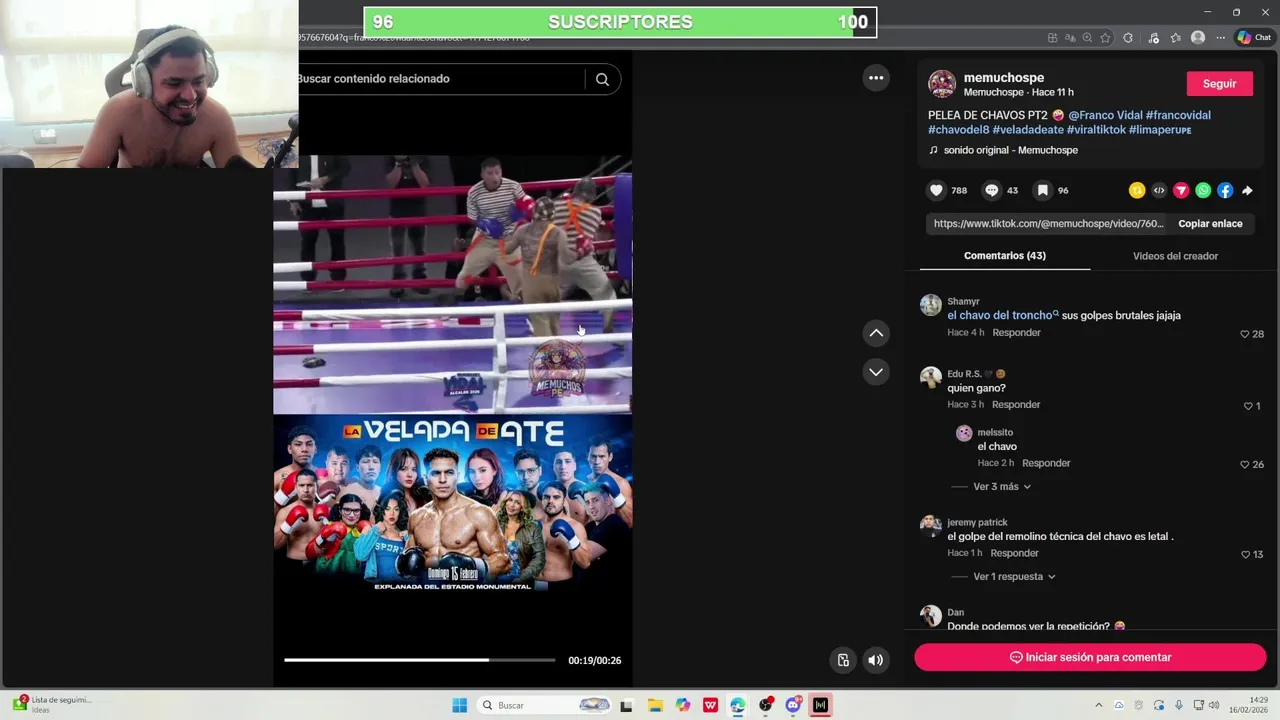
Task: Switch to the Comentarios (43) tab
Action: coord(1005,256)
